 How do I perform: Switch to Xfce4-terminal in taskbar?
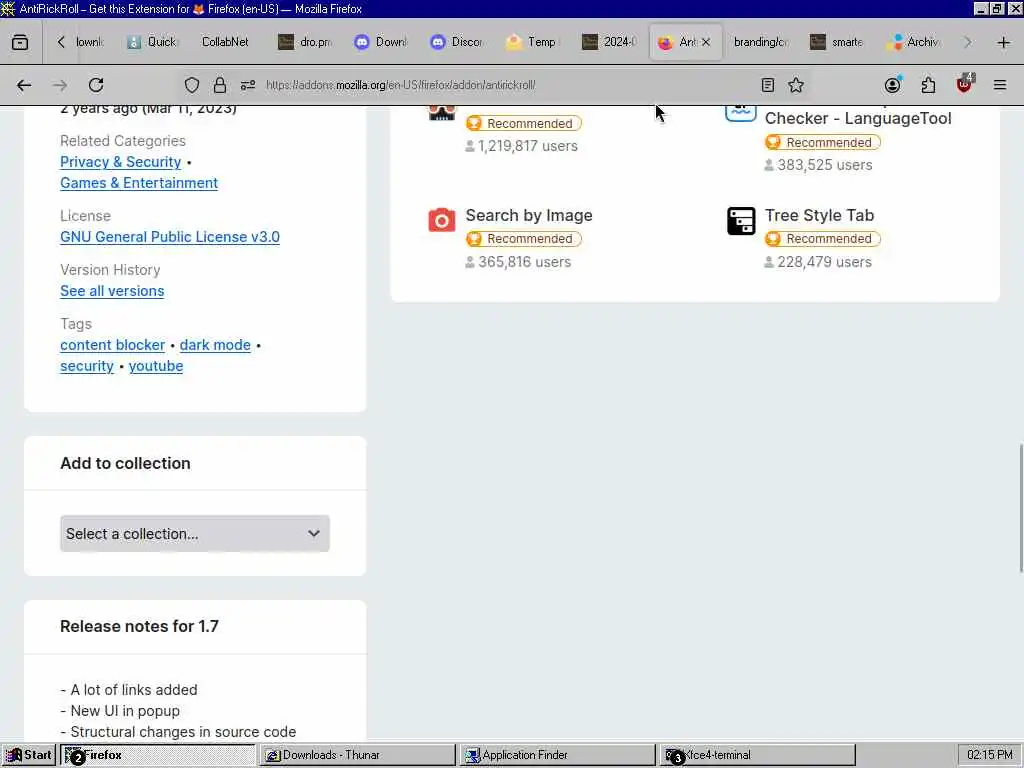tap(757, 755)
